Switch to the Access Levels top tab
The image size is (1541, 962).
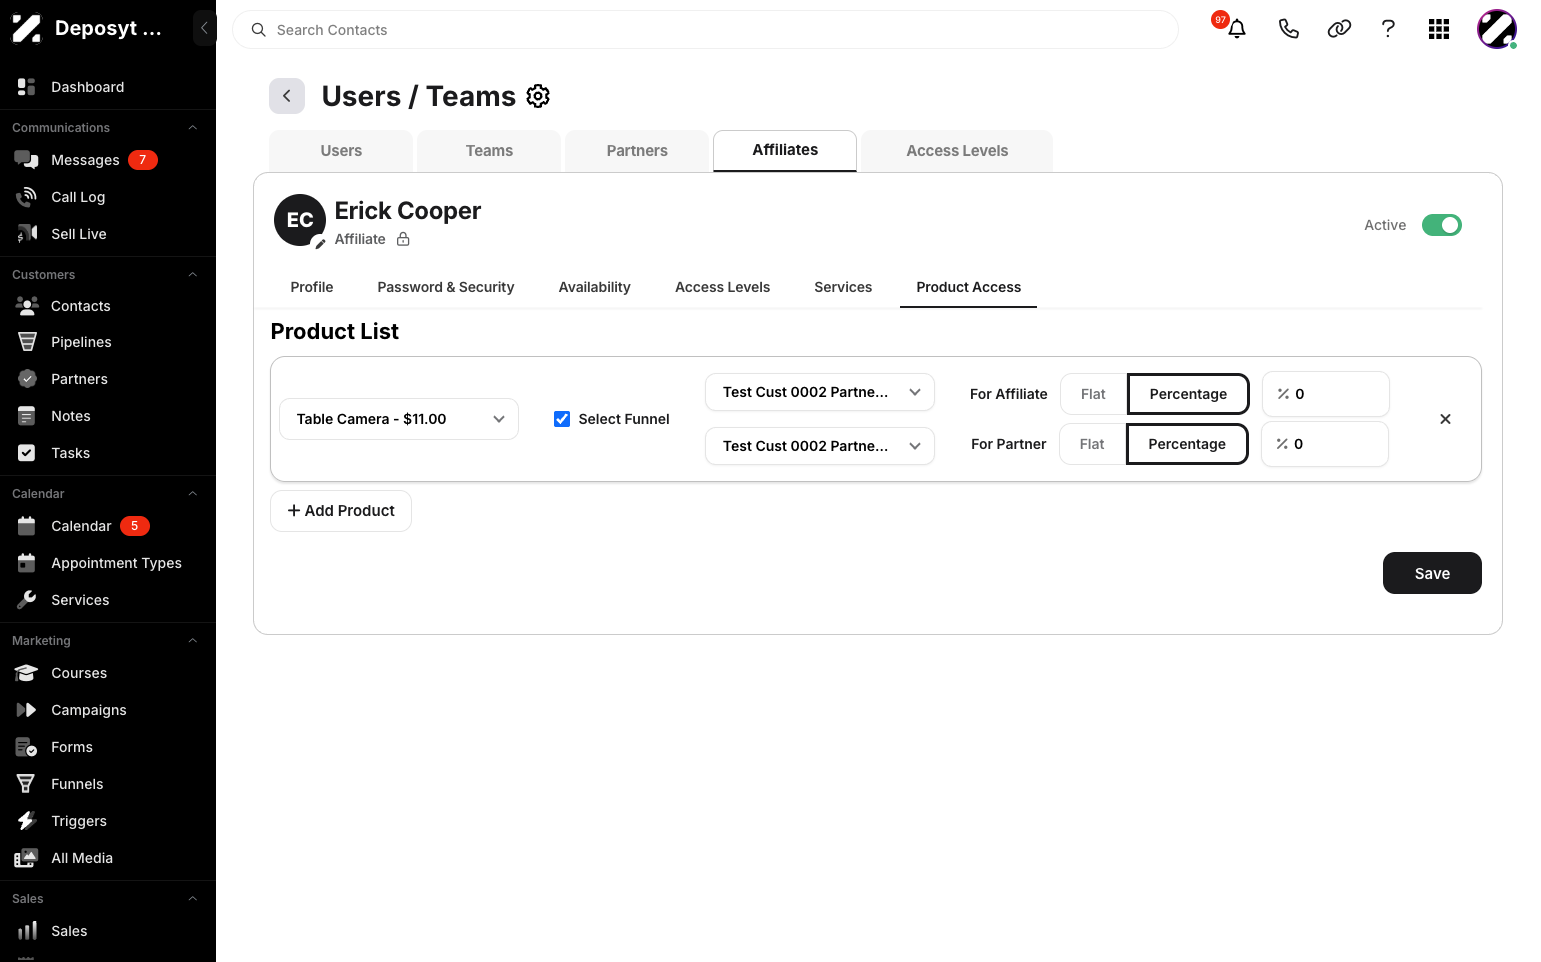[x=957, y=151]
